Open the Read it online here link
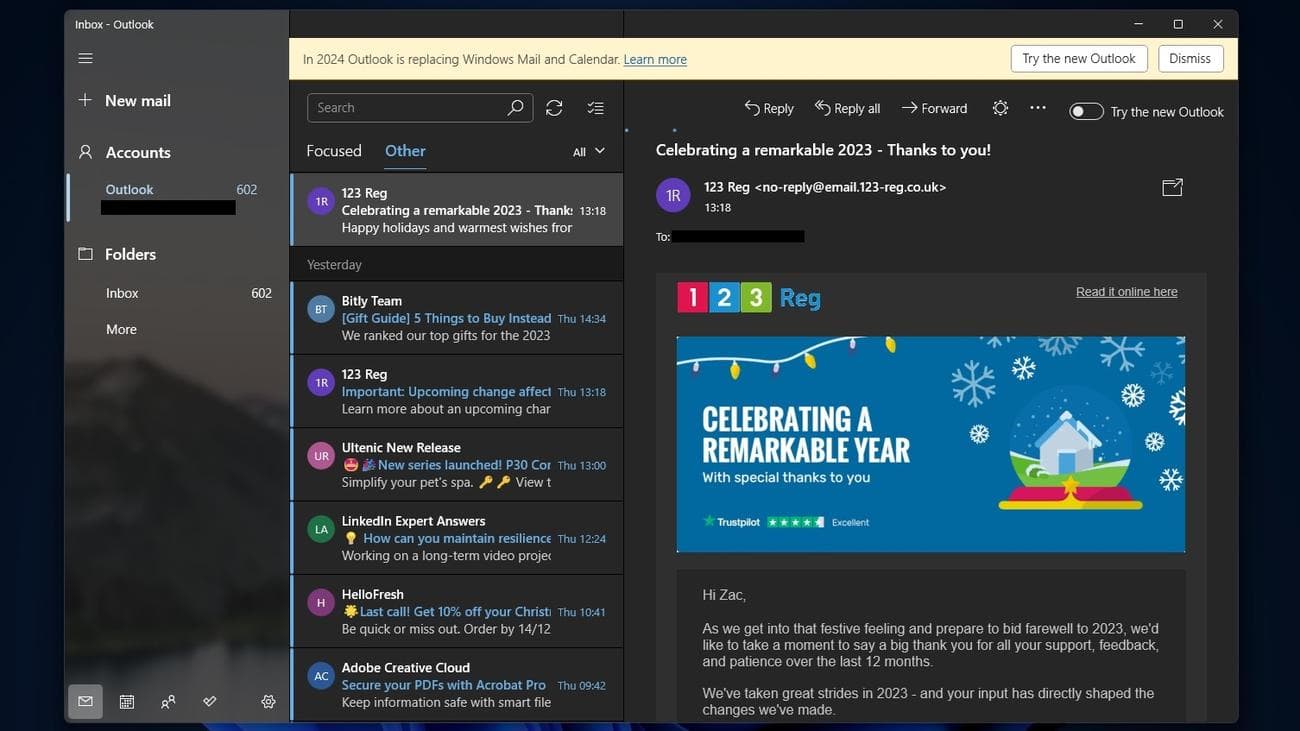This screenshot has width=1300, height=731. (x=1126, y=291)
